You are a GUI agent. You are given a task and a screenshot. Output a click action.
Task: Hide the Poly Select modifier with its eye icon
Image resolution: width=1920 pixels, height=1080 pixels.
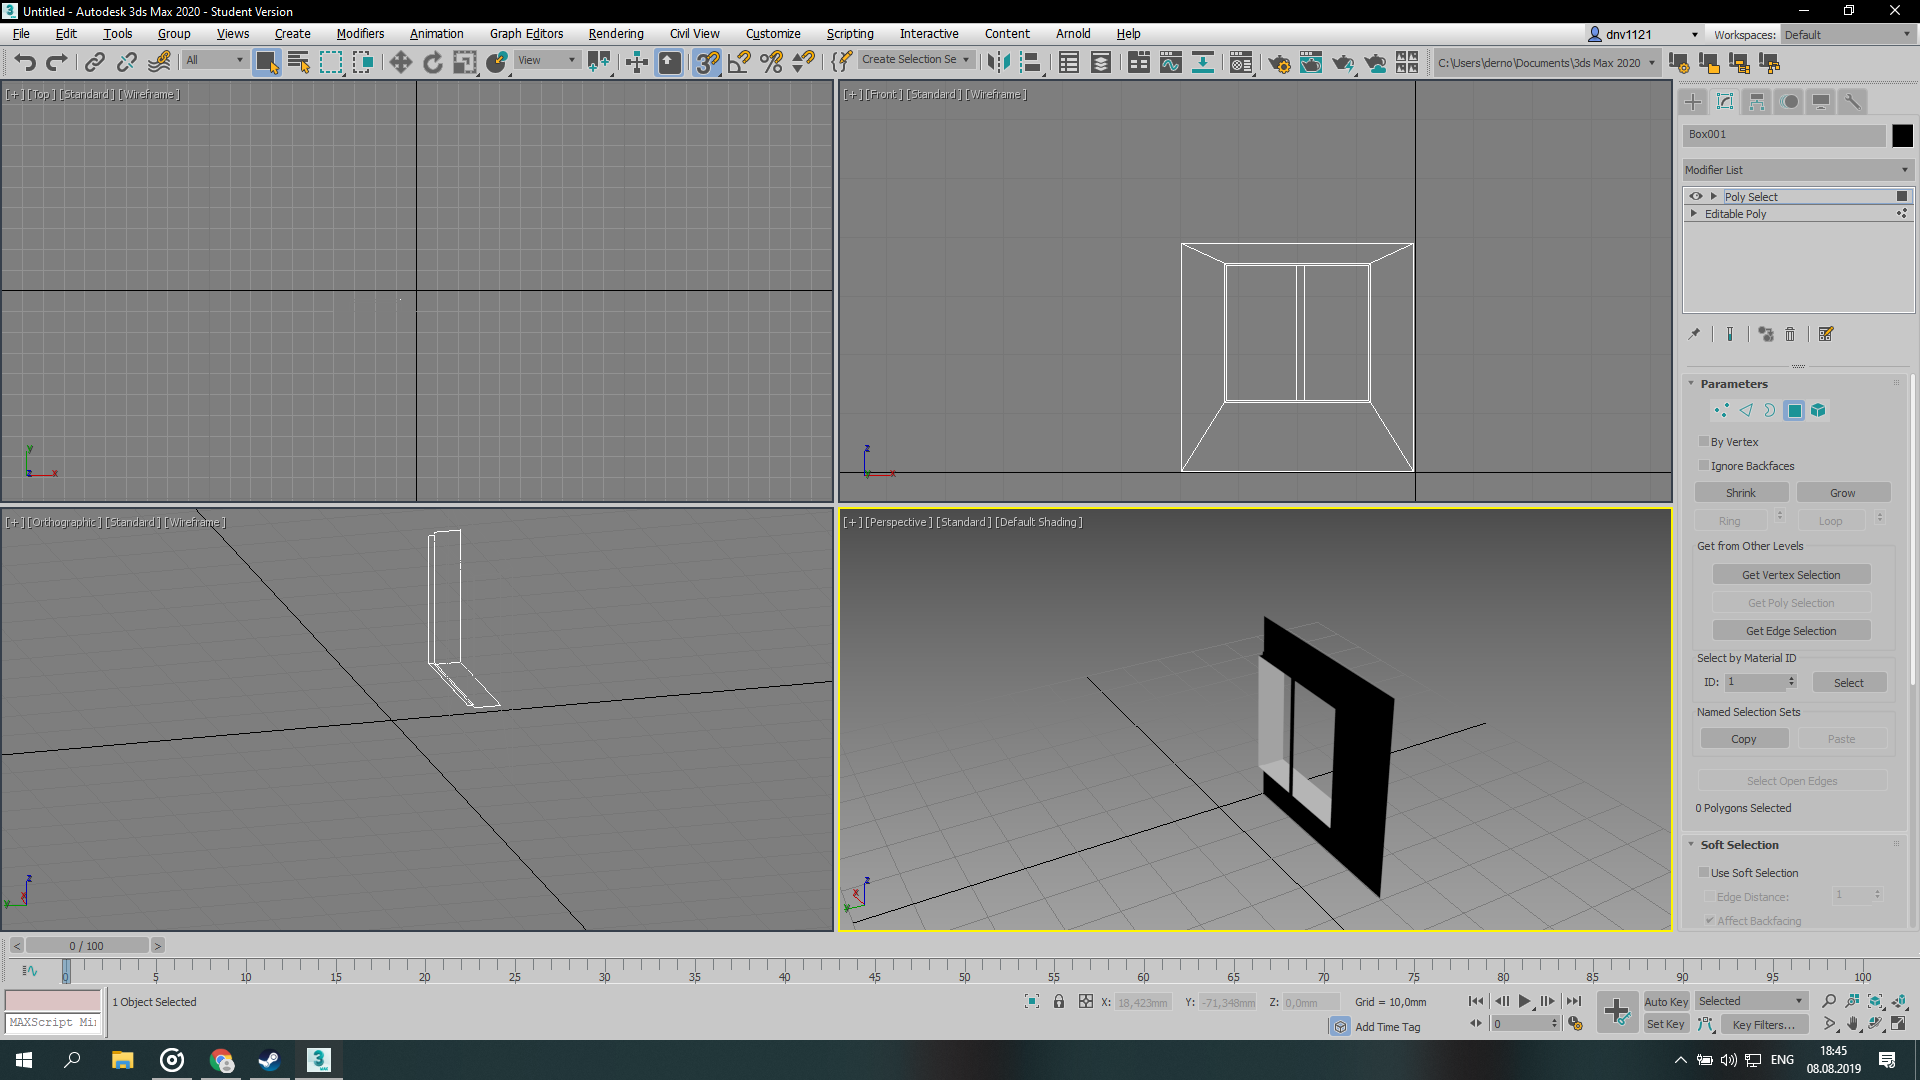coord(1696,197)
